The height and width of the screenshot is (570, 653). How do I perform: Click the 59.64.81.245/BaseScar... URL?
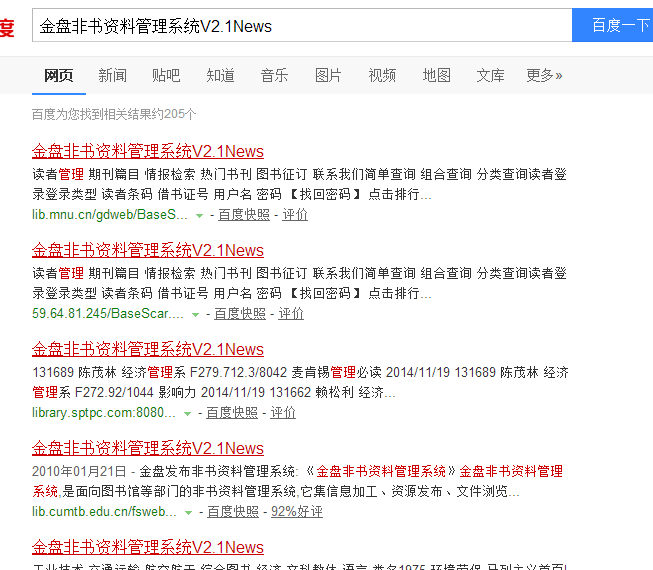click(108, 314)
